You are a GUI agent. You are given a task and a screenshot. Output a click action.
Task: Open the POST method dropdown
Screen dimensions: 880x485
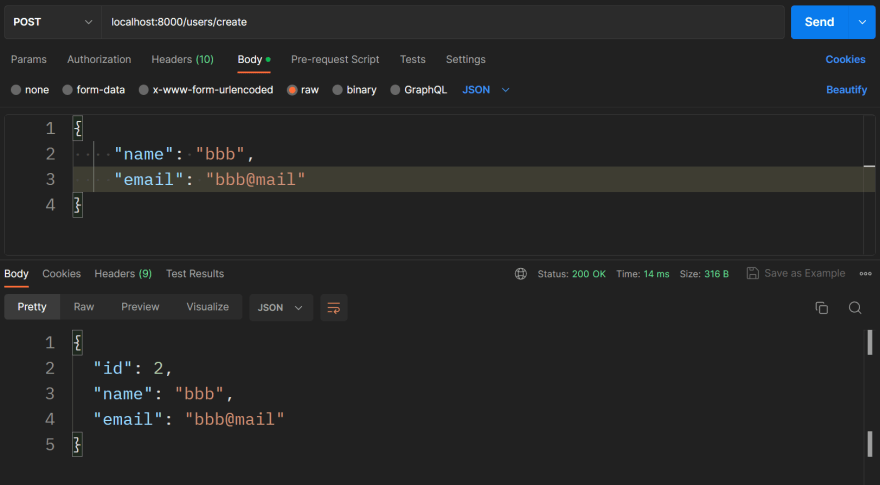tap(53, 22)
